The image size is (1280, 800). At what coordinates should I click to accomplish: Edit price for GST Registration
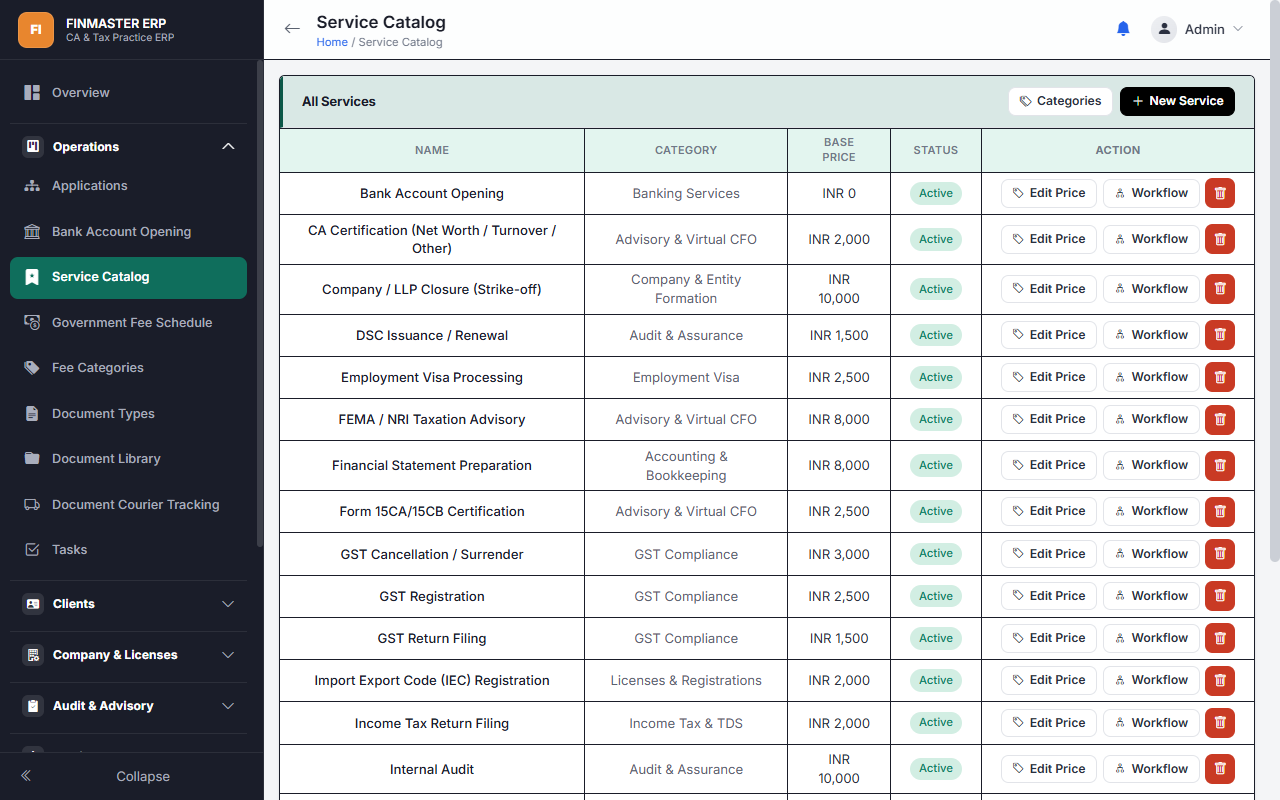[x=1048, y=596]
